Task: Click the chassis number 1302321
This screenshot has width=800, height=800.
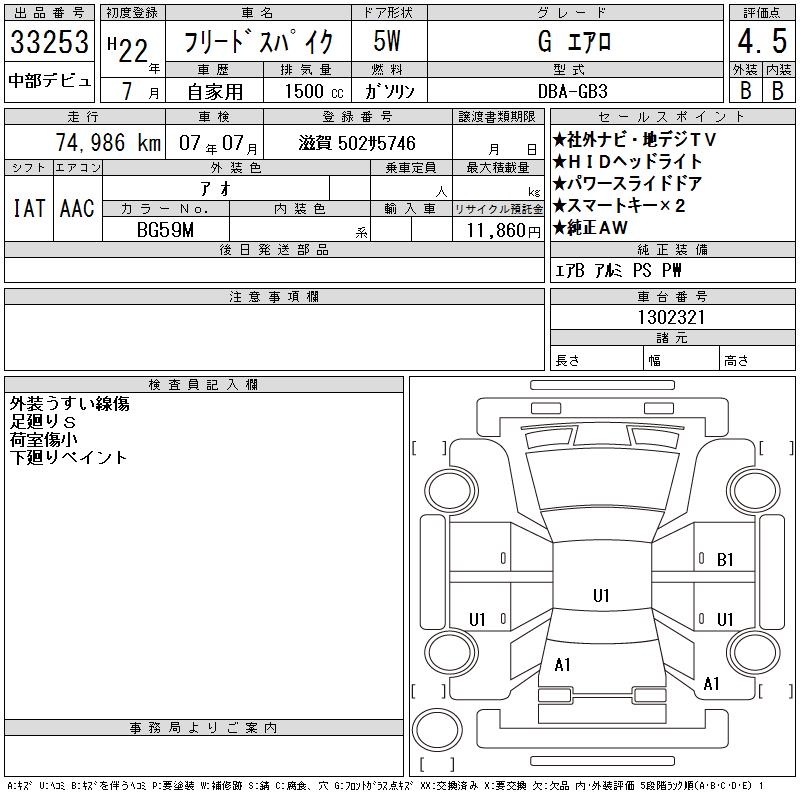Action: click(671, 317)
